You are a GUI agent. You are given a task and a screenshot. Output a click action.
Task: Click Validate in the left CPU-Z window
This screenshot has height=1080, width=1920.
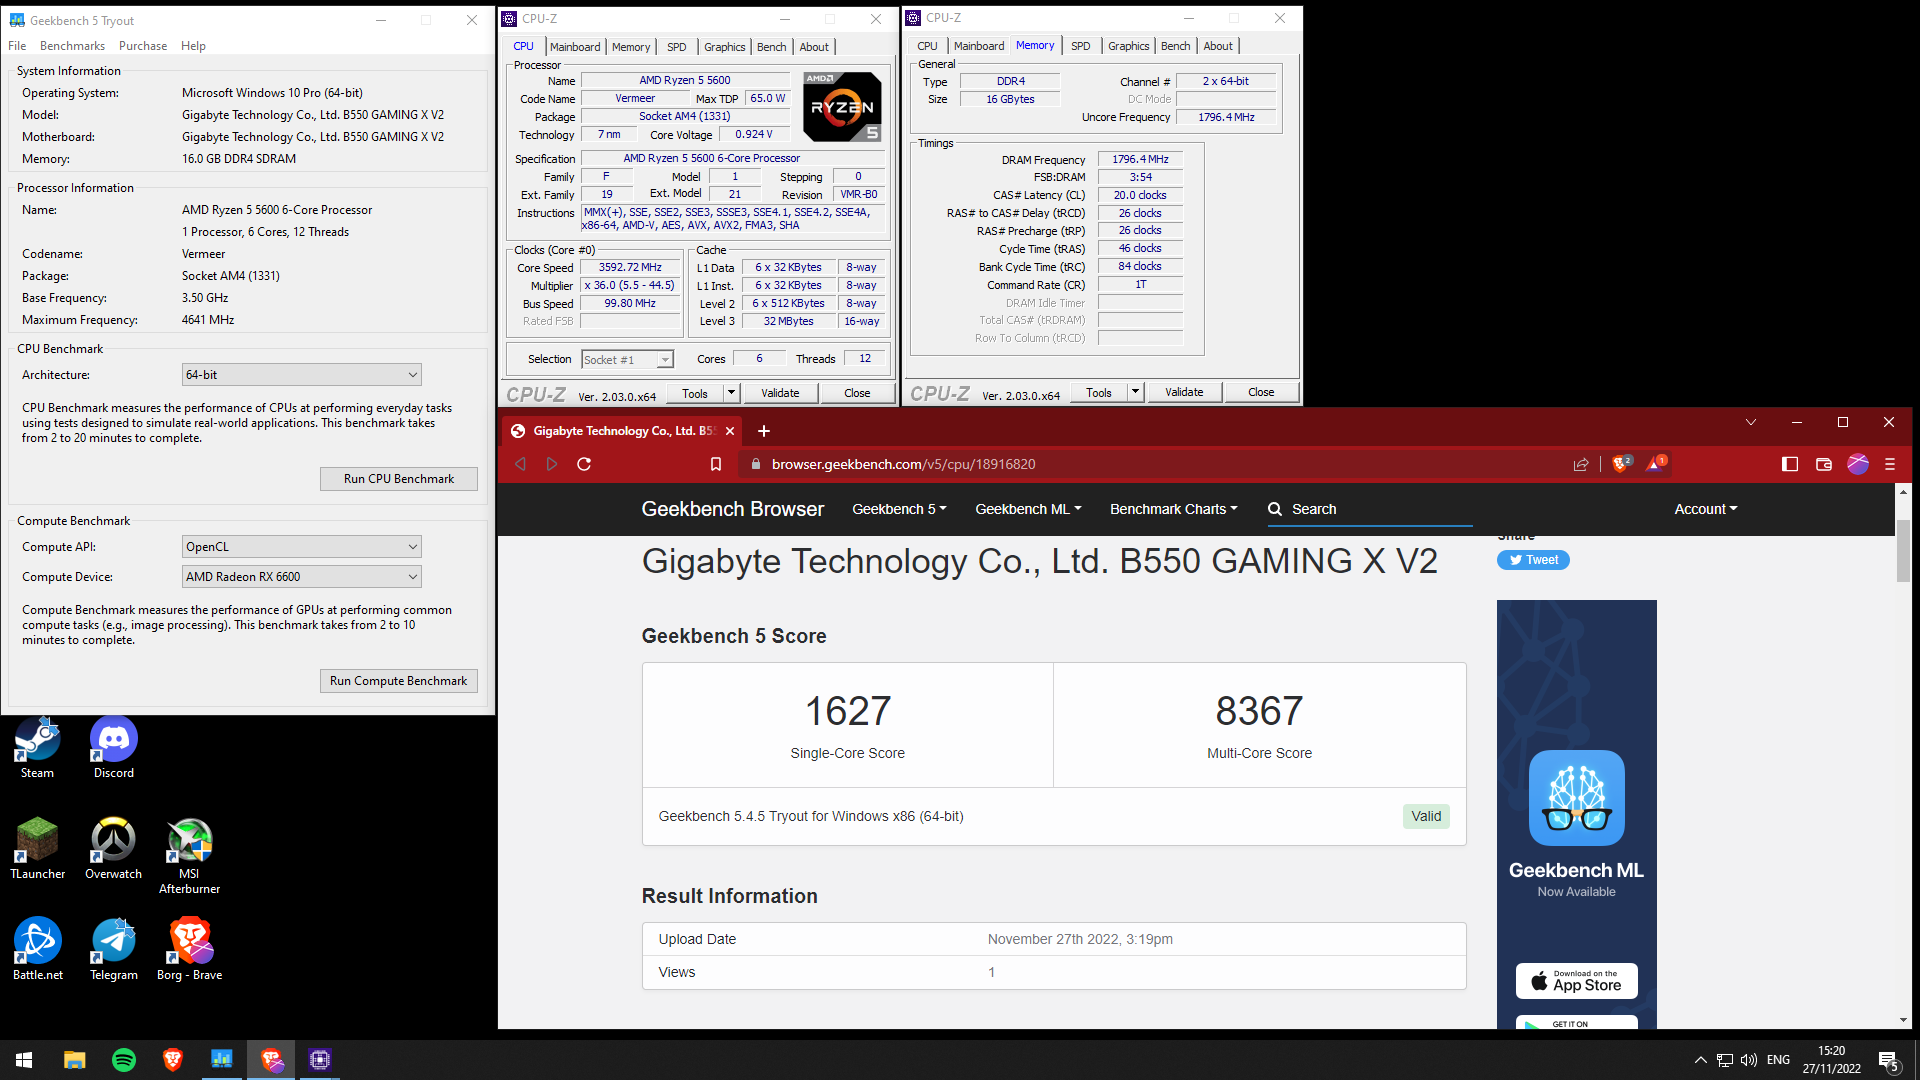coord(780,393)
